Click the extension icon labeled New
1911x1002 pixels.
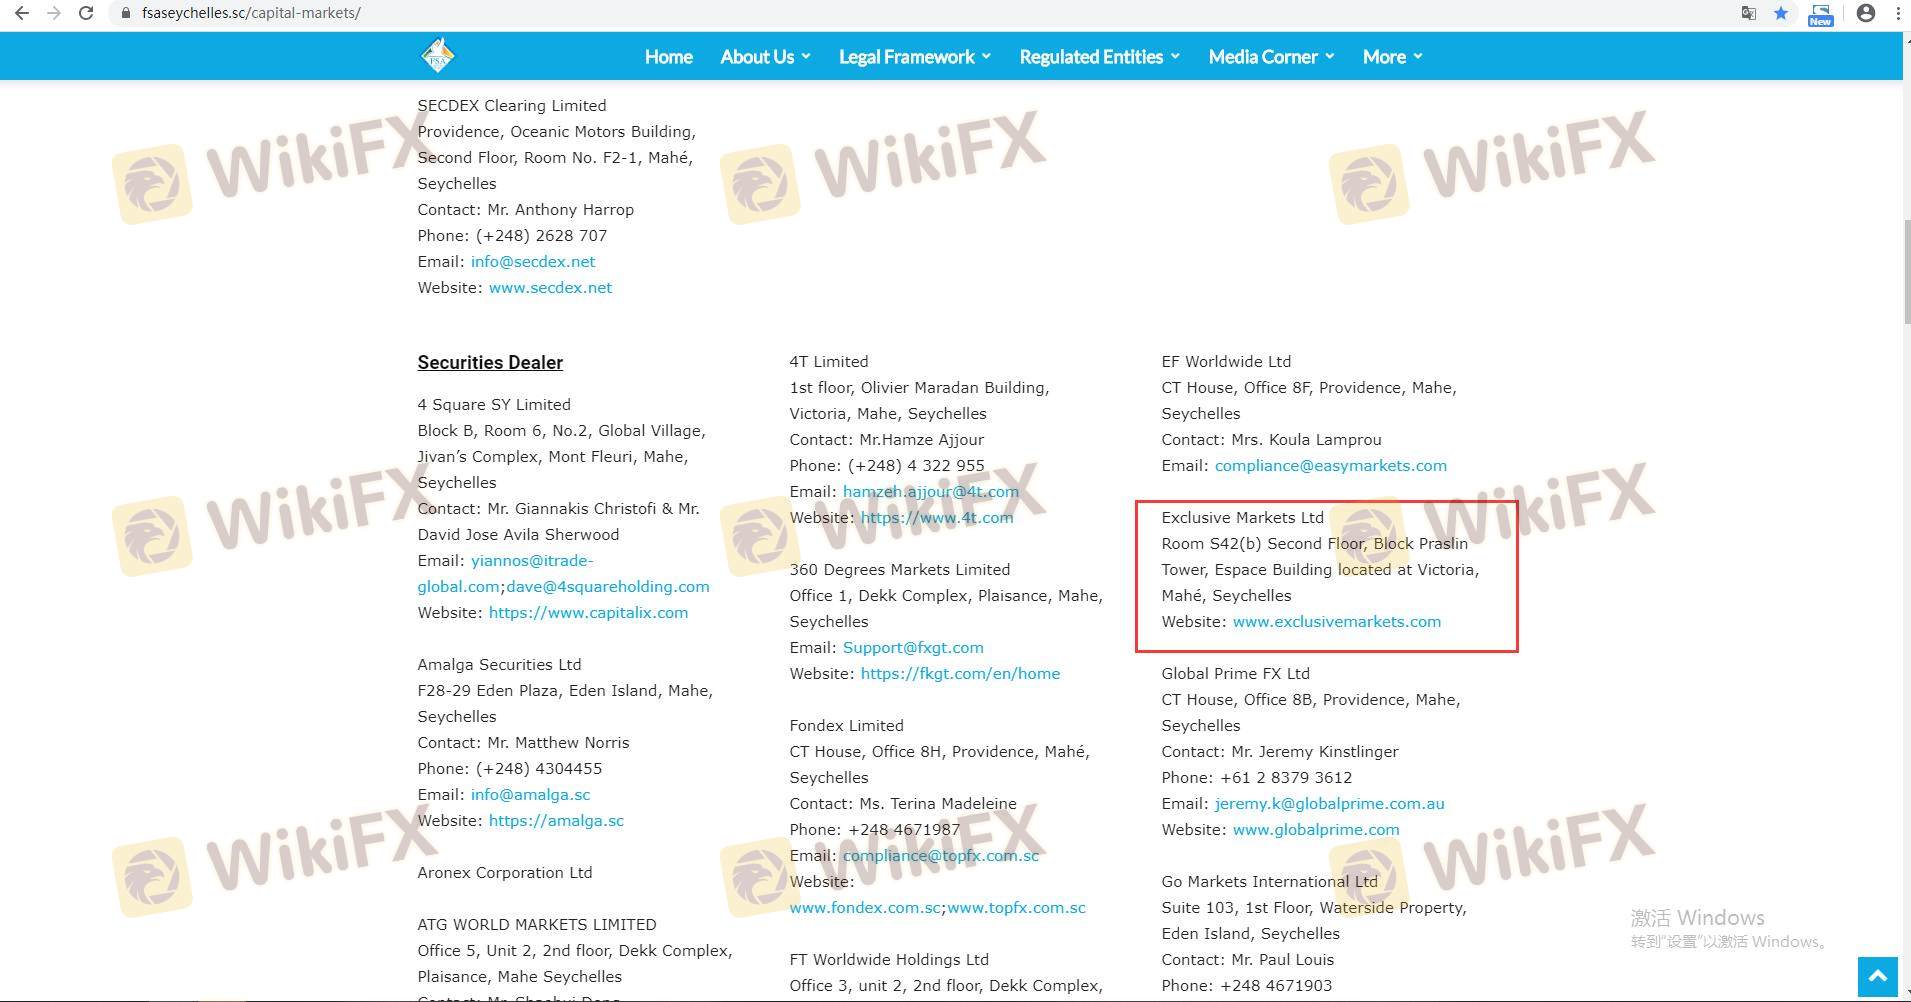[1820, 14]
